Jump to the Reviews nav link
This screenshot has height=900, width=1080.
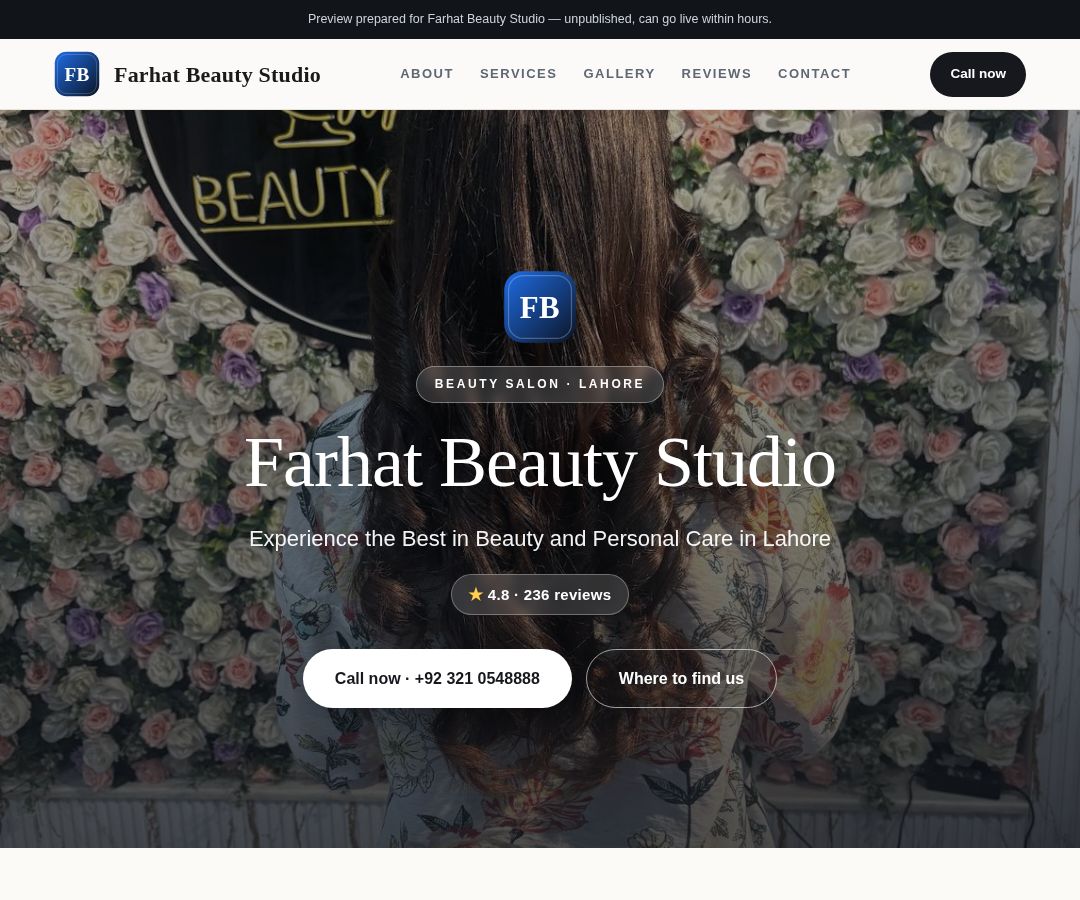coord(716,74)
